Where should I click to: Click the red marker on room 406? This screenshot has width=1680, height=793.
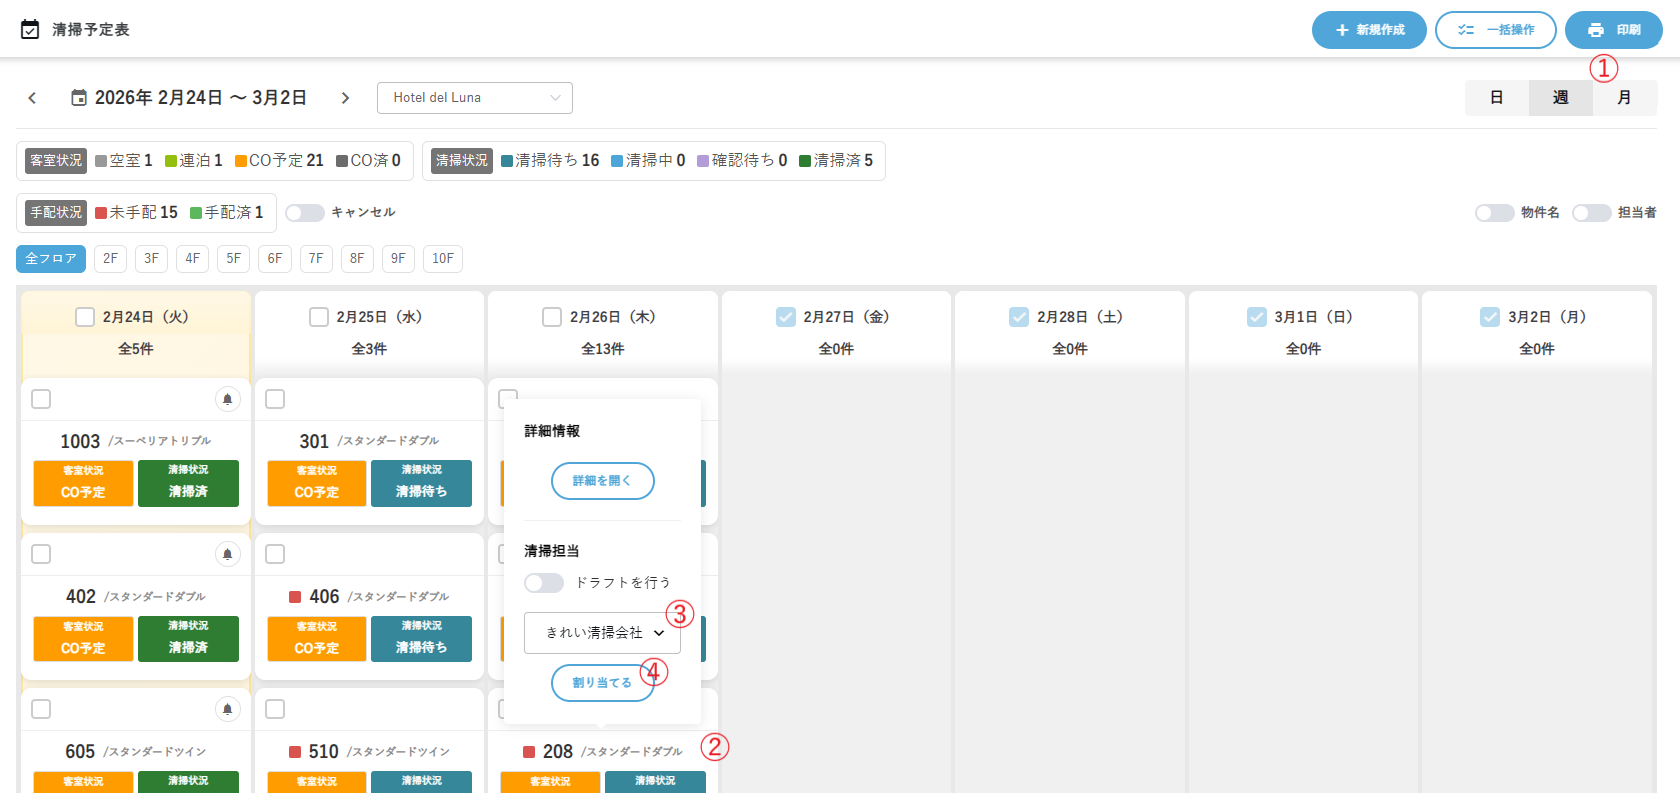tap(295, 597)
